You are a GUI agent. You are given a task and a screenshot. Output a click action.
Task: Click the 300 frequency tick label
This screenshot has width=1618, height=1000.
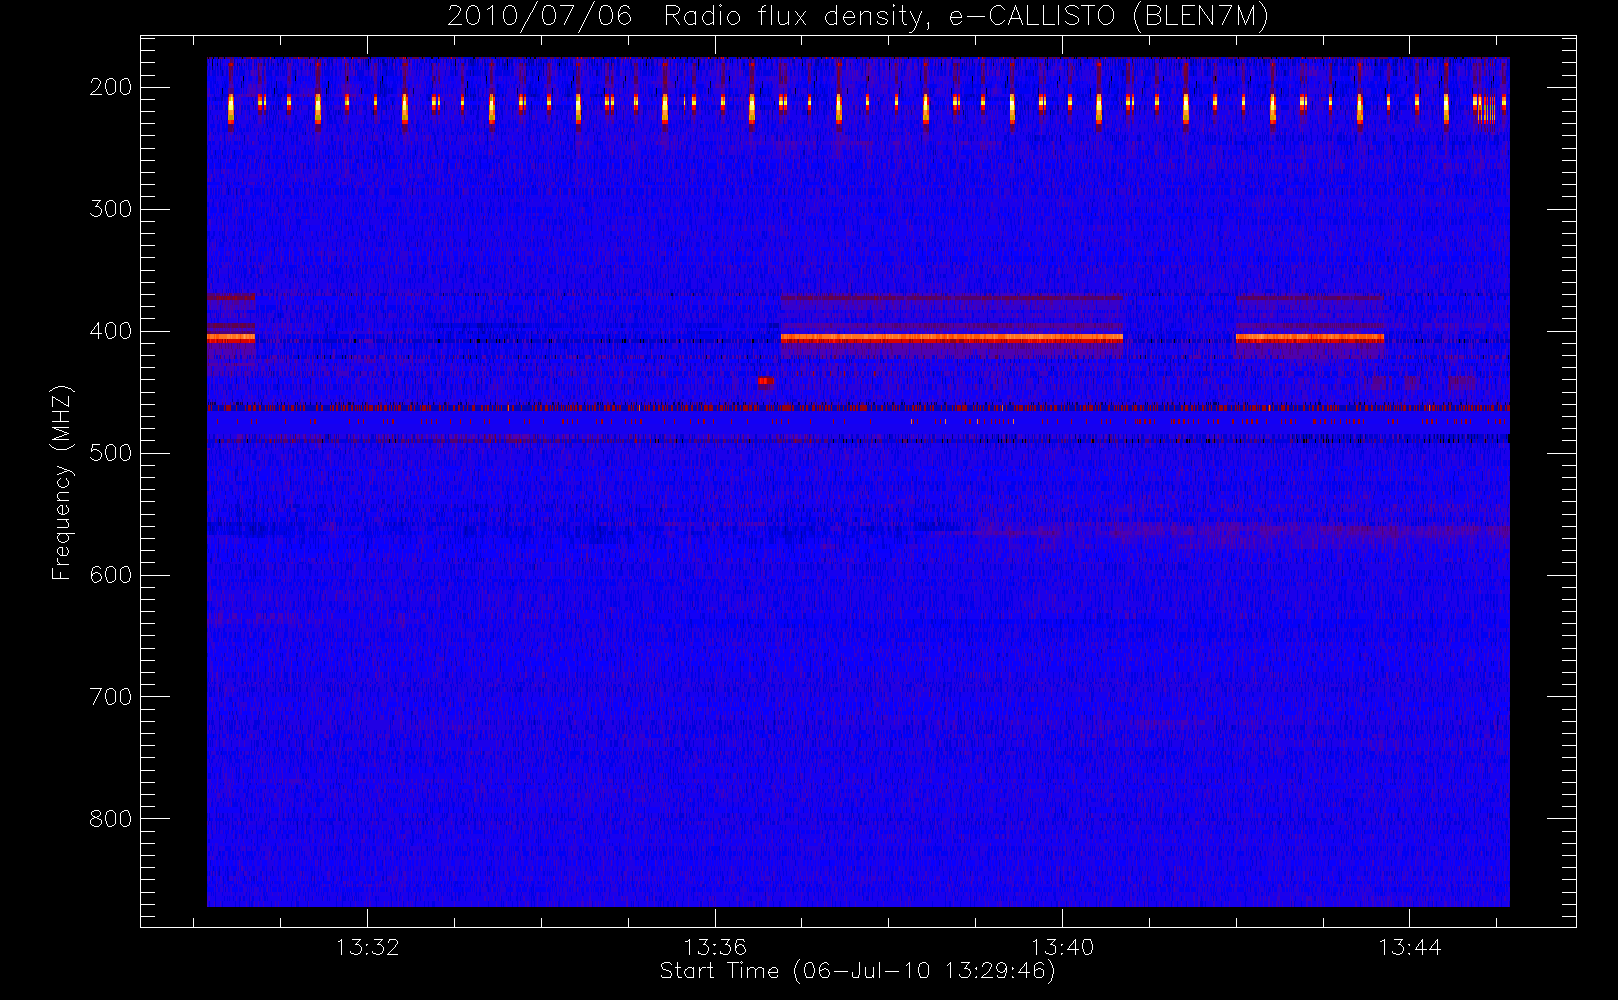tap(111, 209)
